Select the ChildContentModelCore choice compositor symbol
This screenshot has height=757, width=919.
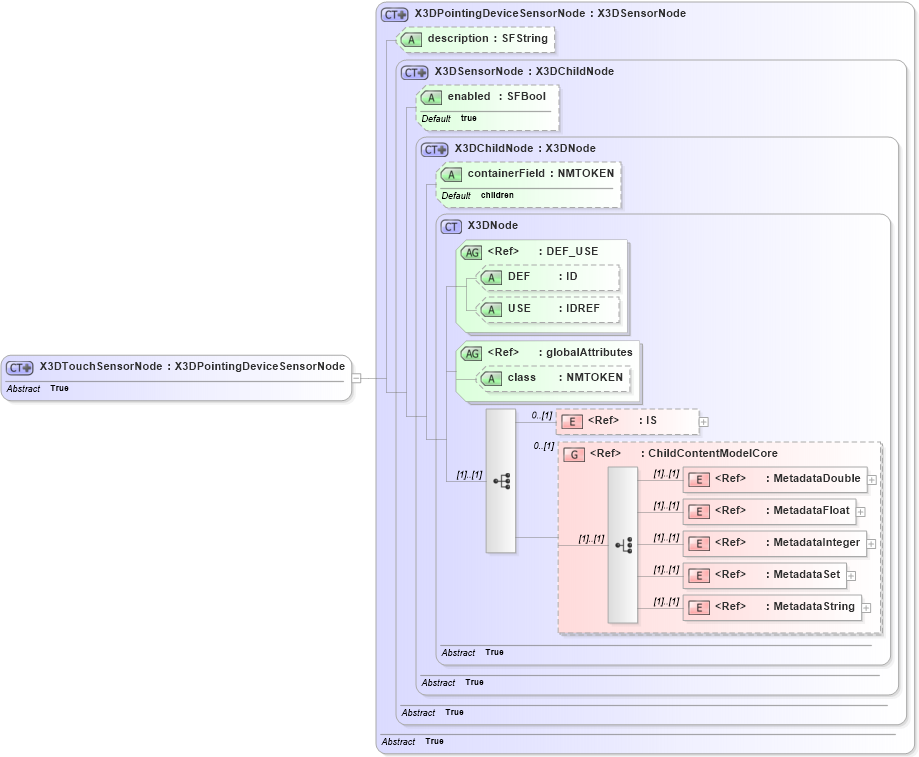pyautogui.click(x=622, y=545)
